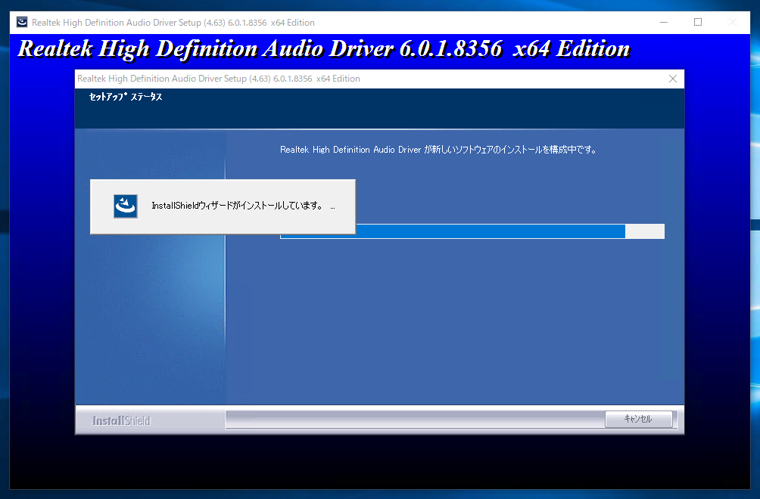Click the outer window's Realtek title bar icon
760x499 pixels.
pyautogui.click(x=22, y=22)
